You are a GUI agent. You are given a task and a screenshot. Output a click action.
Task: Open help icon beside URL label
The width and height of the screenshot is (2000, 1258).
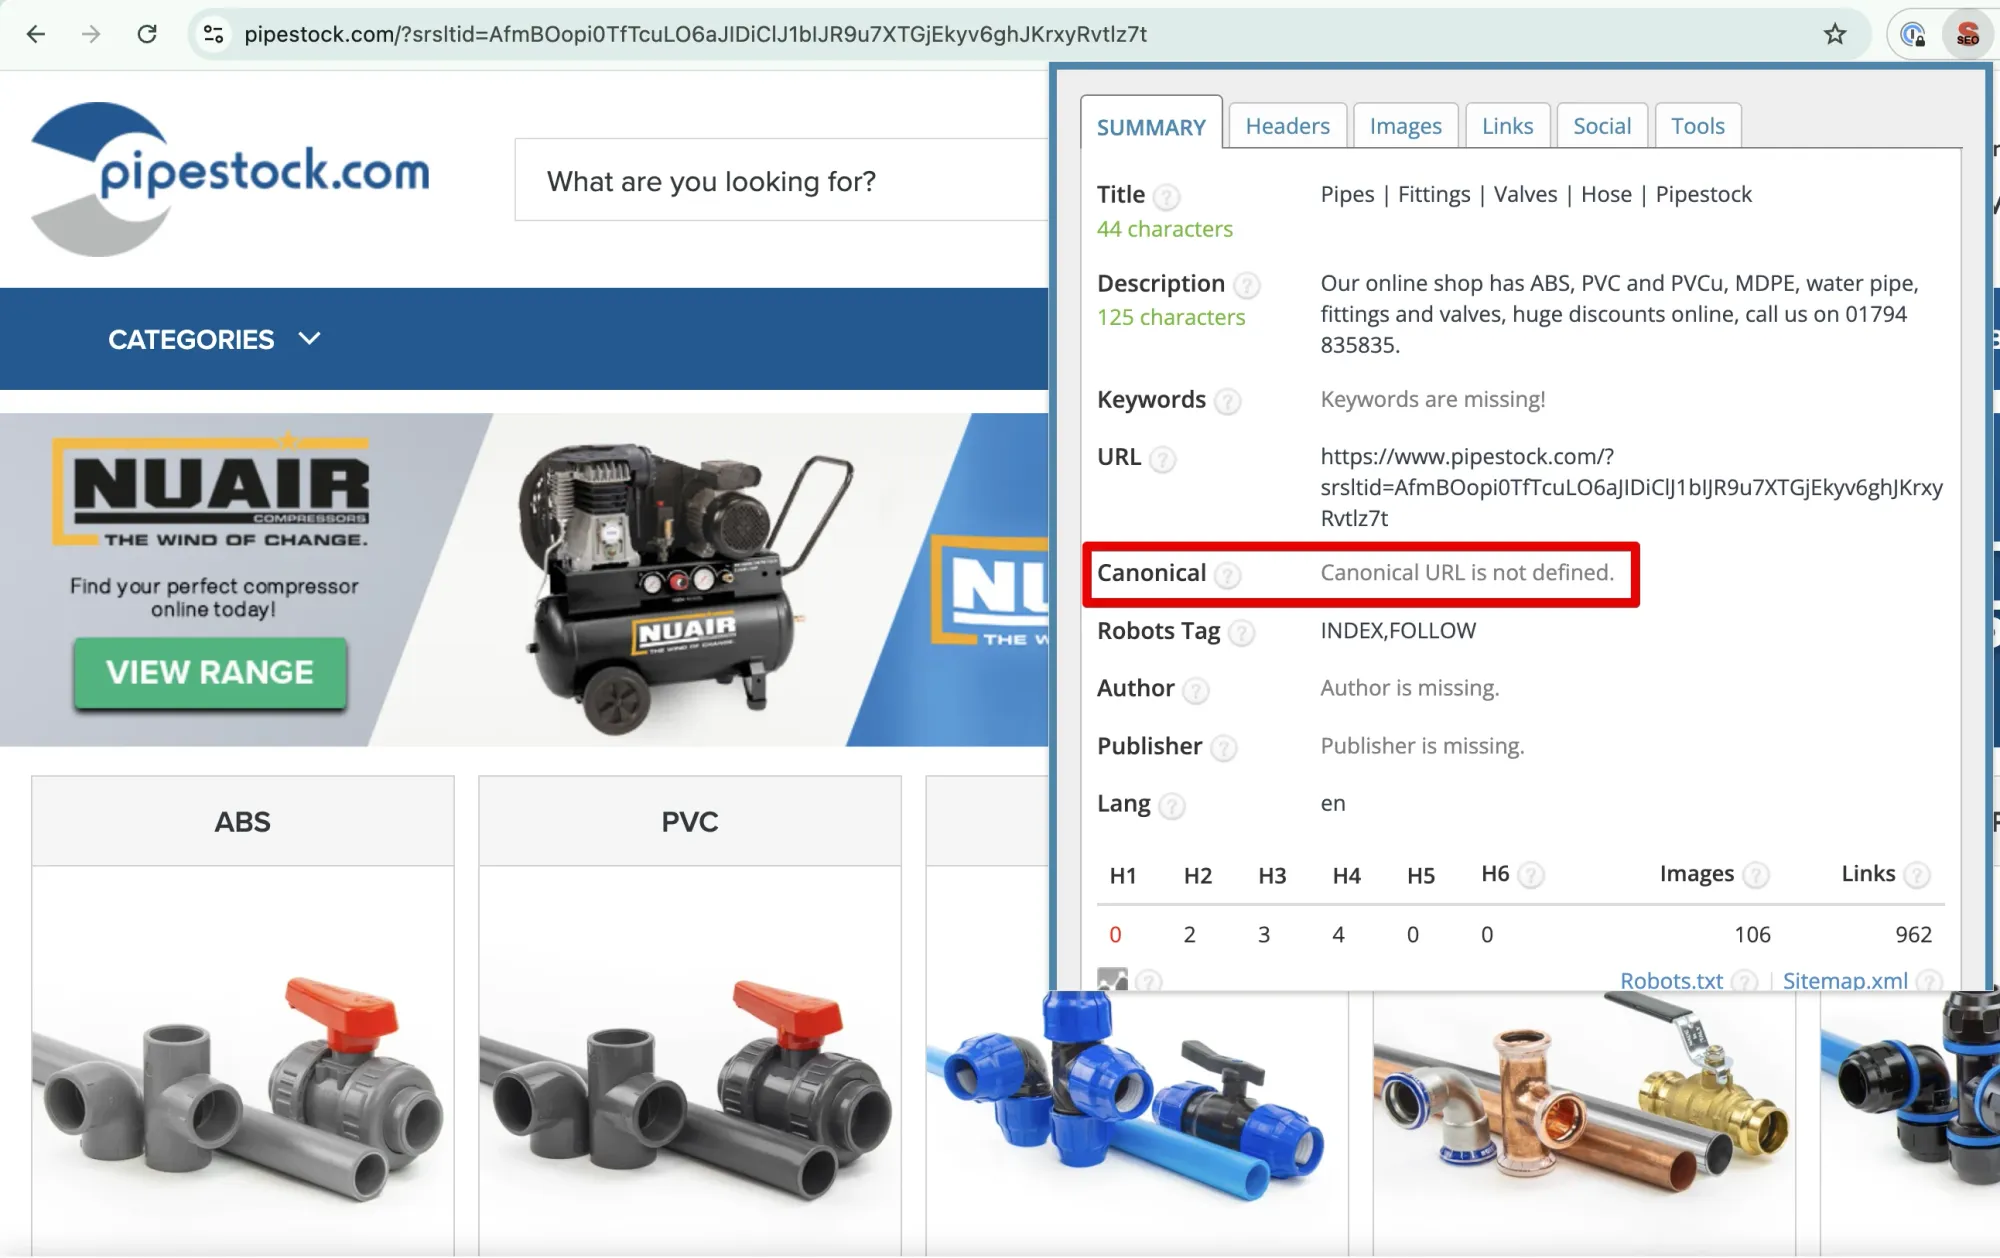(x=1162, y=460)
